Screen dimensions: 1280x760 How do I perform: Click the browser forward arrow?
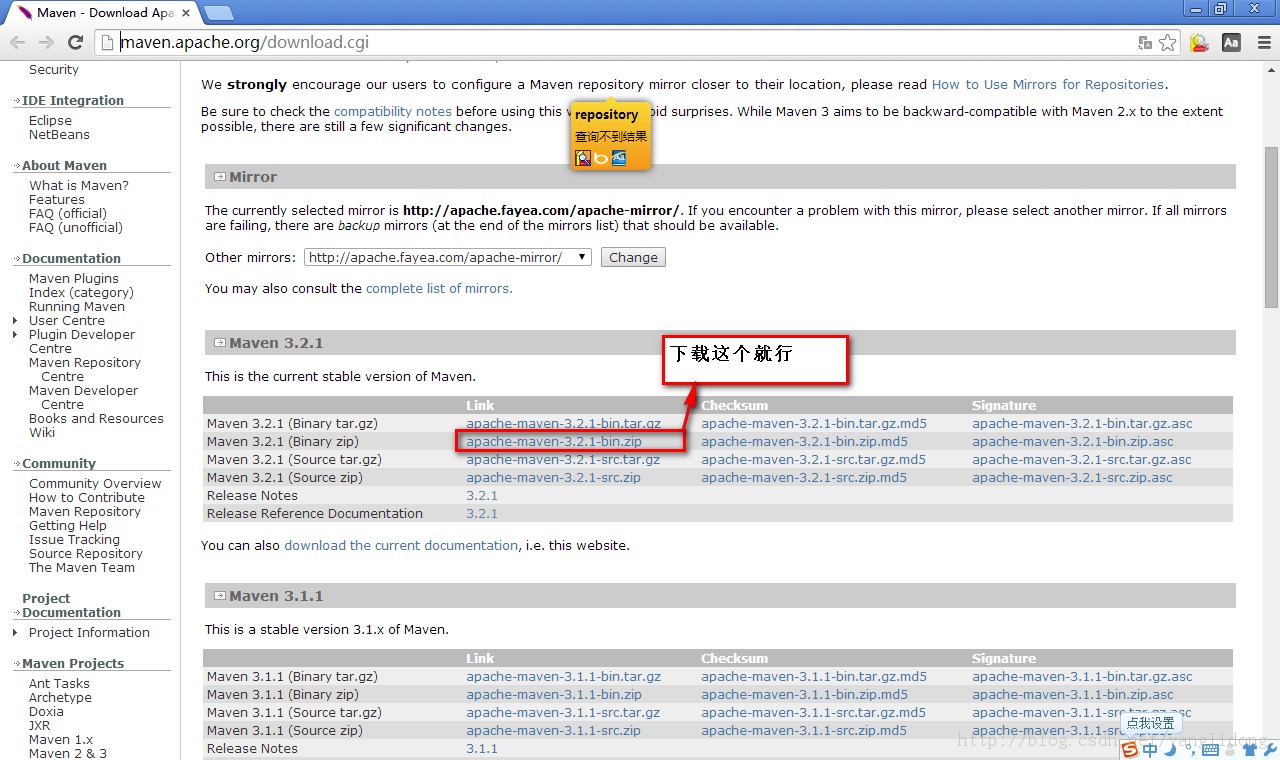click(x=46, y=42)
